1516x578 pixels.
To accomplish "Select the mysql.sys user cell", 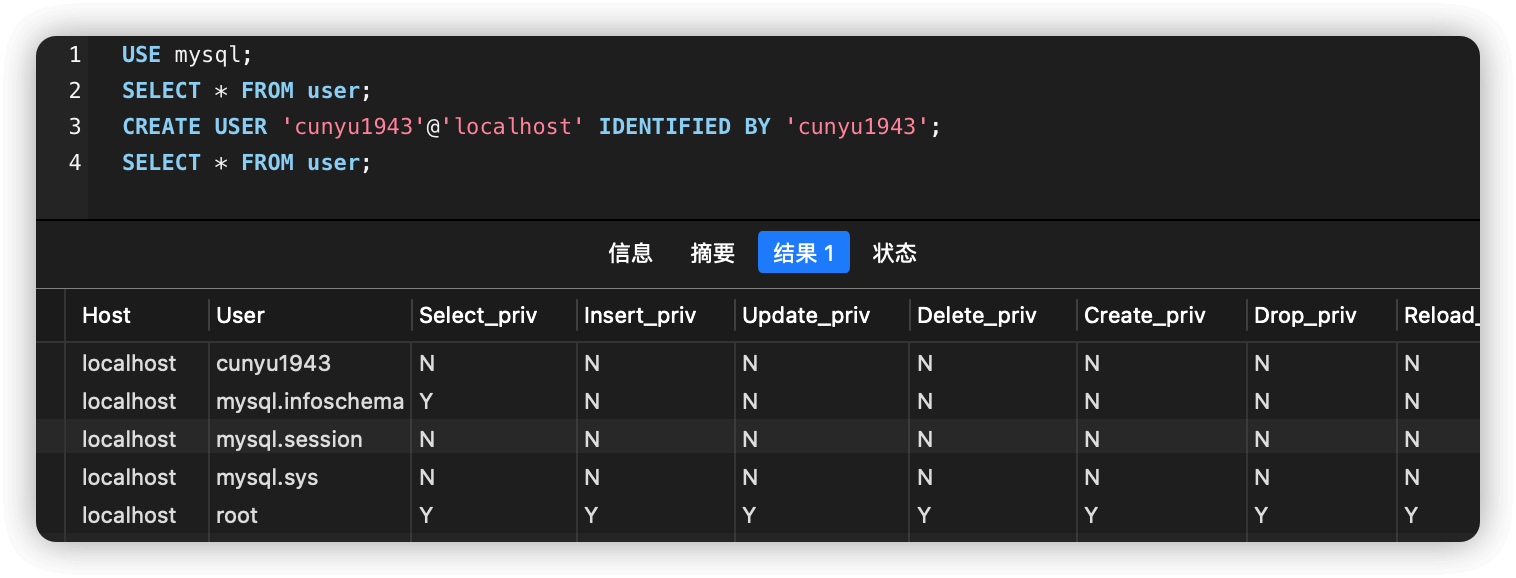I will (x=267, y=478).
